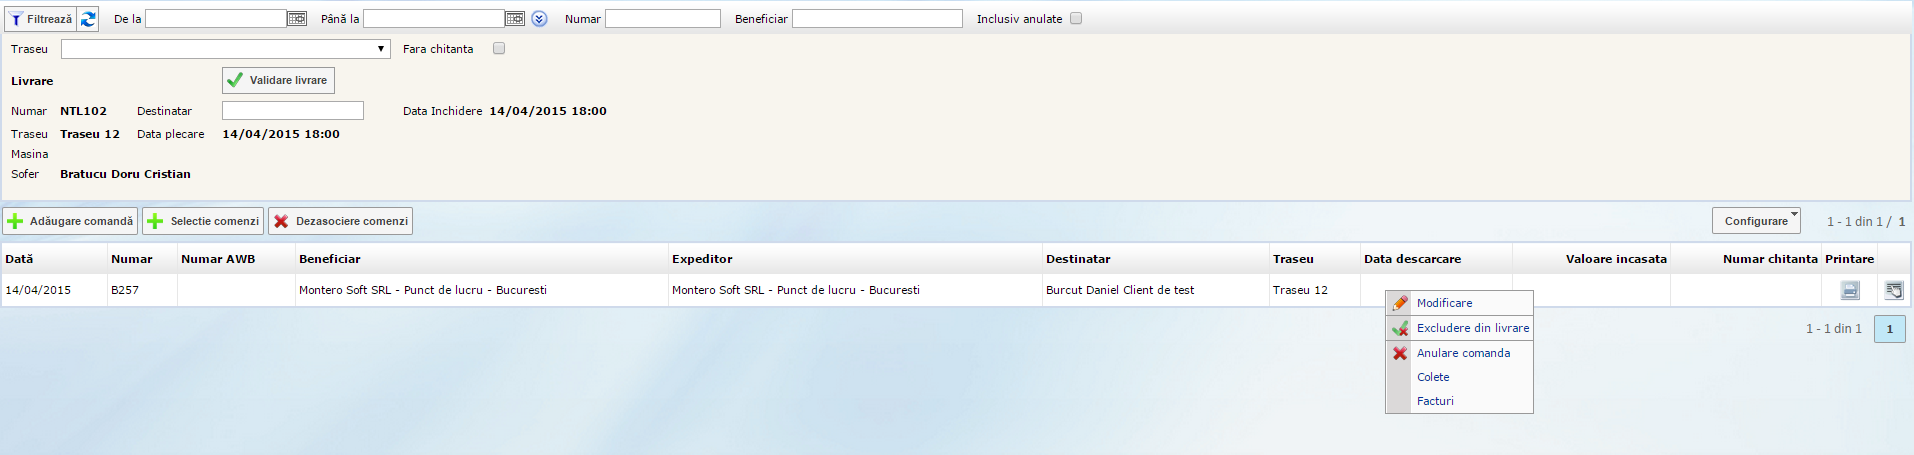Open the 'De la' date calendar picker

pyautogui.click(x=297, y=19)
